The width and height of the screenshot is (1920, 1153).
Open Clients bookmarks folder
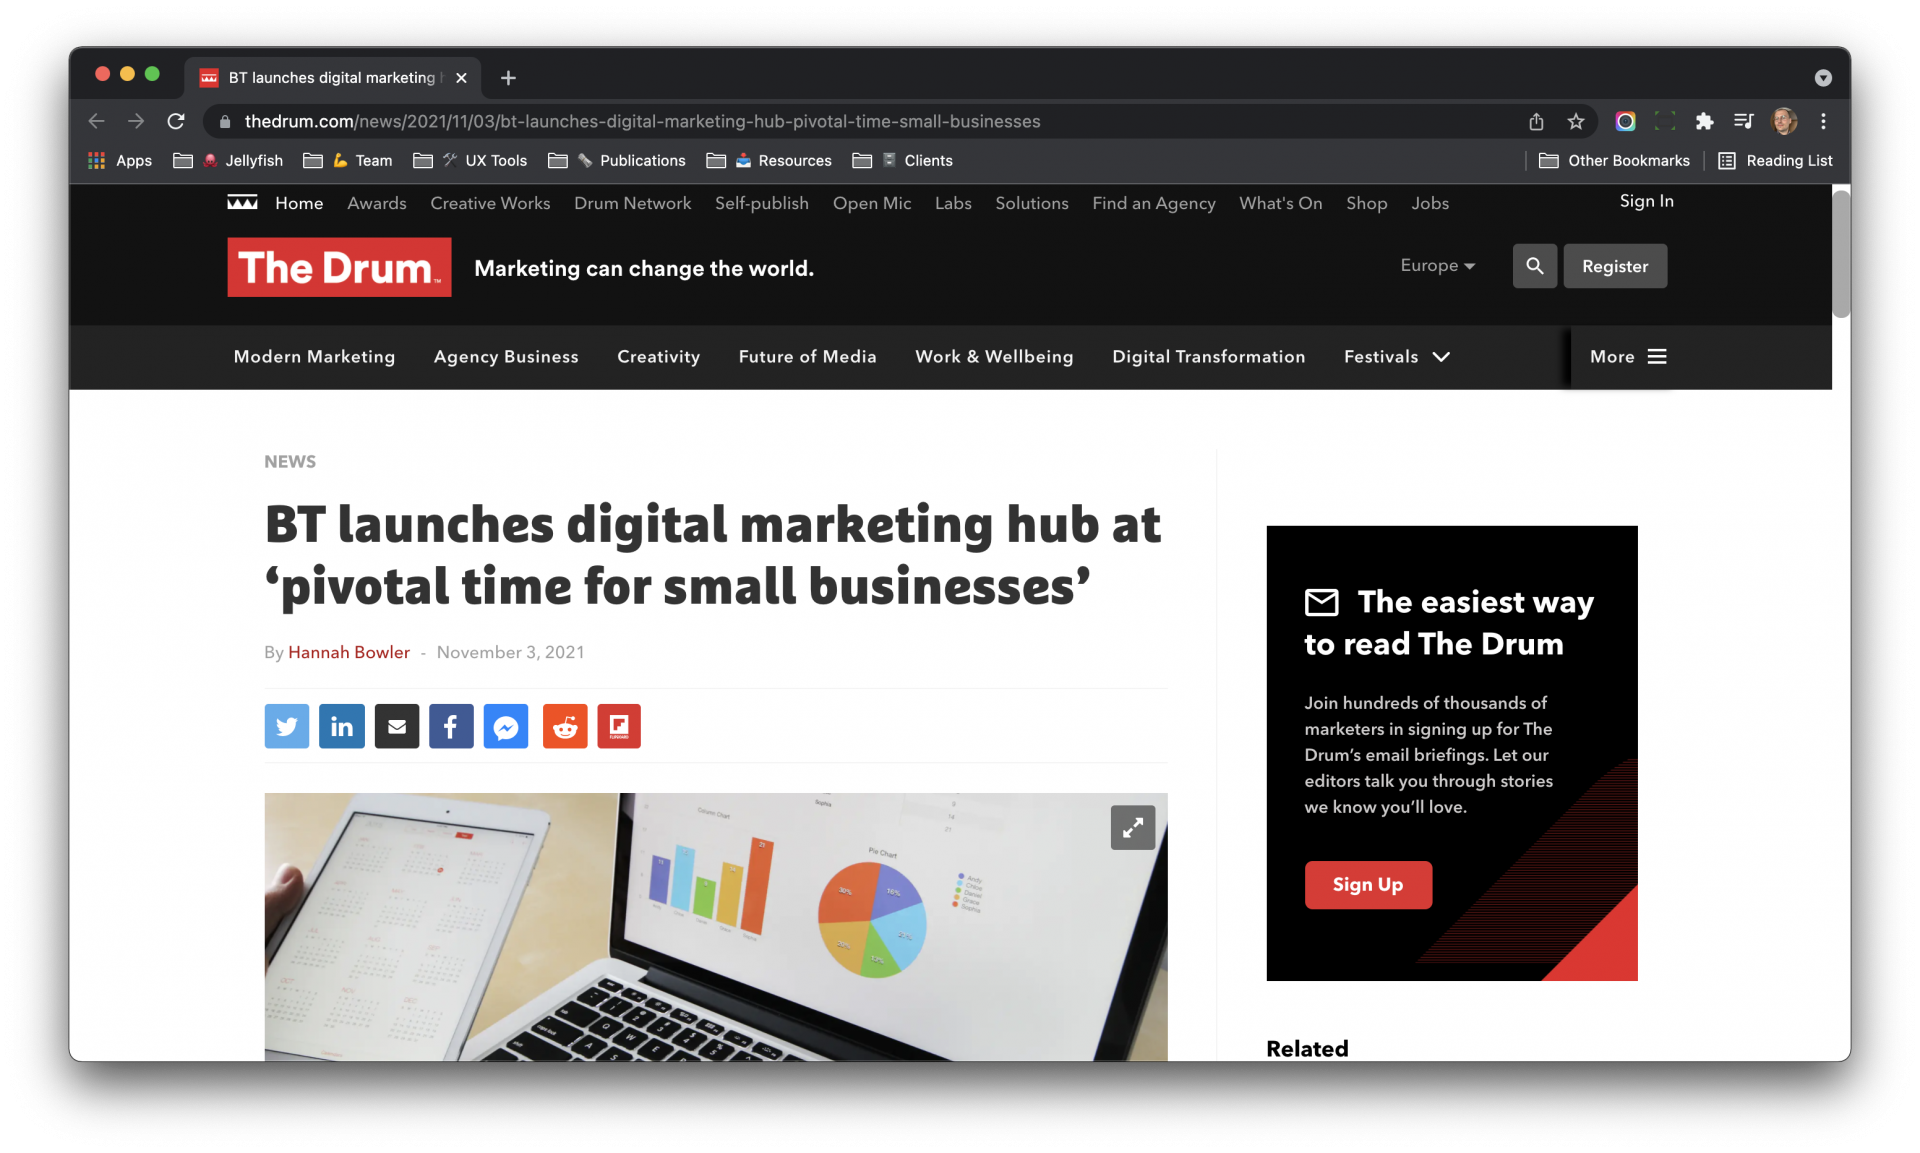tap(902, 160)
